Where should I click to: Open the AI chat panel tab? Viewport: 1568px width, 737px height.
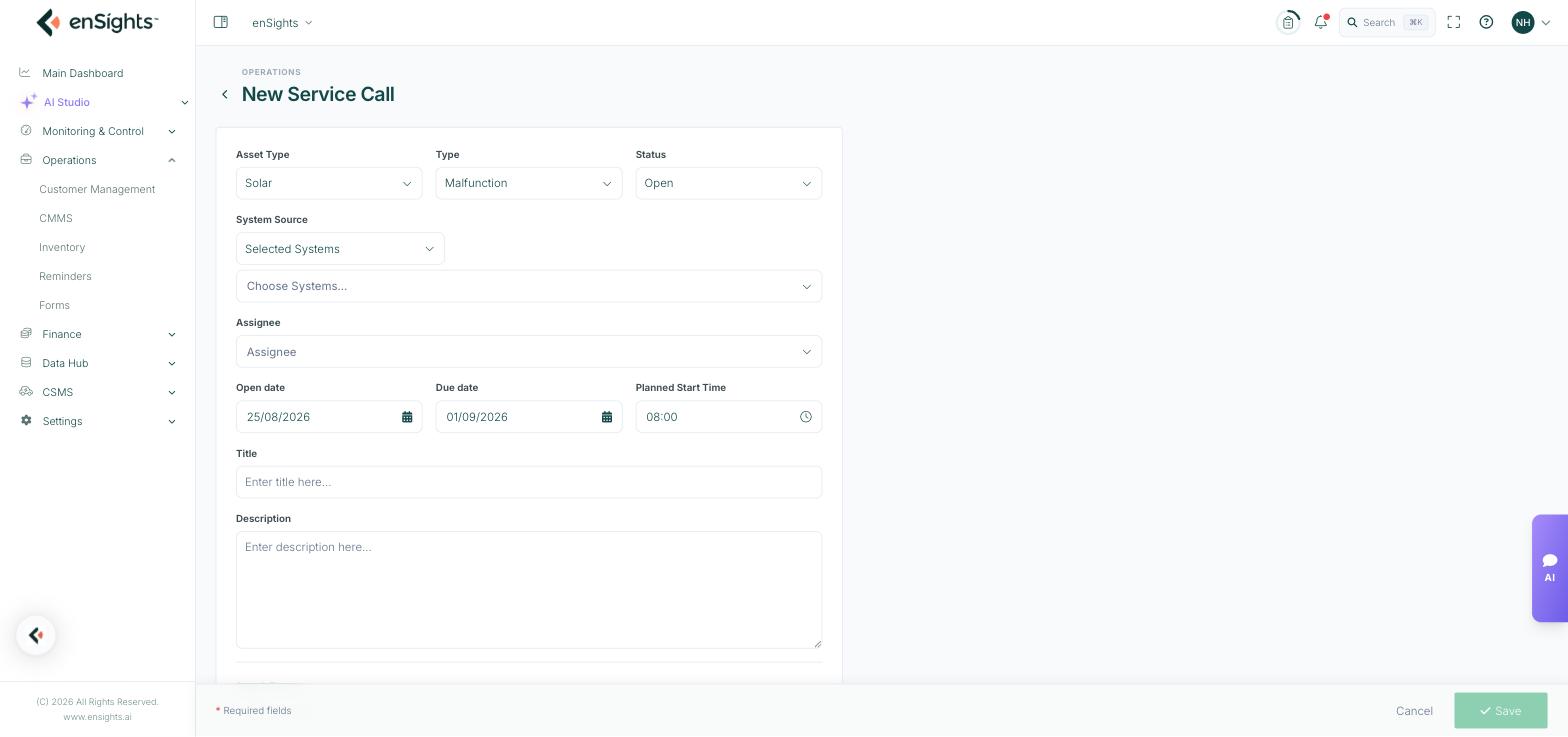1550,568
